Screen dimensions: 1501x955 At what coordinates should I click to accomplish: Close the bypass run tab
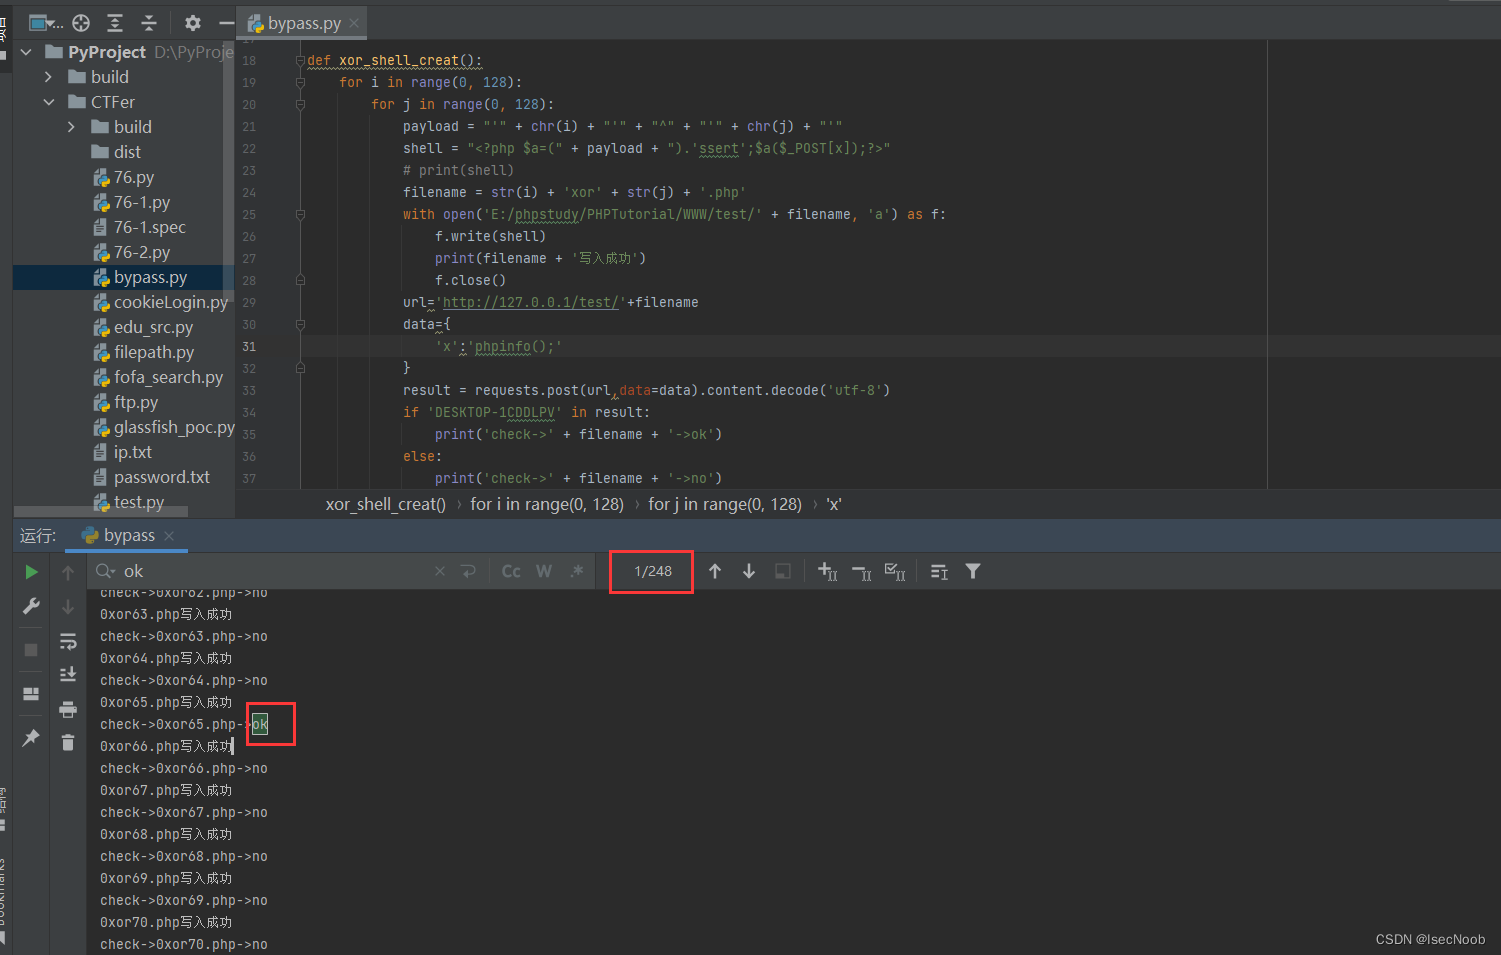tap(169, 536)
